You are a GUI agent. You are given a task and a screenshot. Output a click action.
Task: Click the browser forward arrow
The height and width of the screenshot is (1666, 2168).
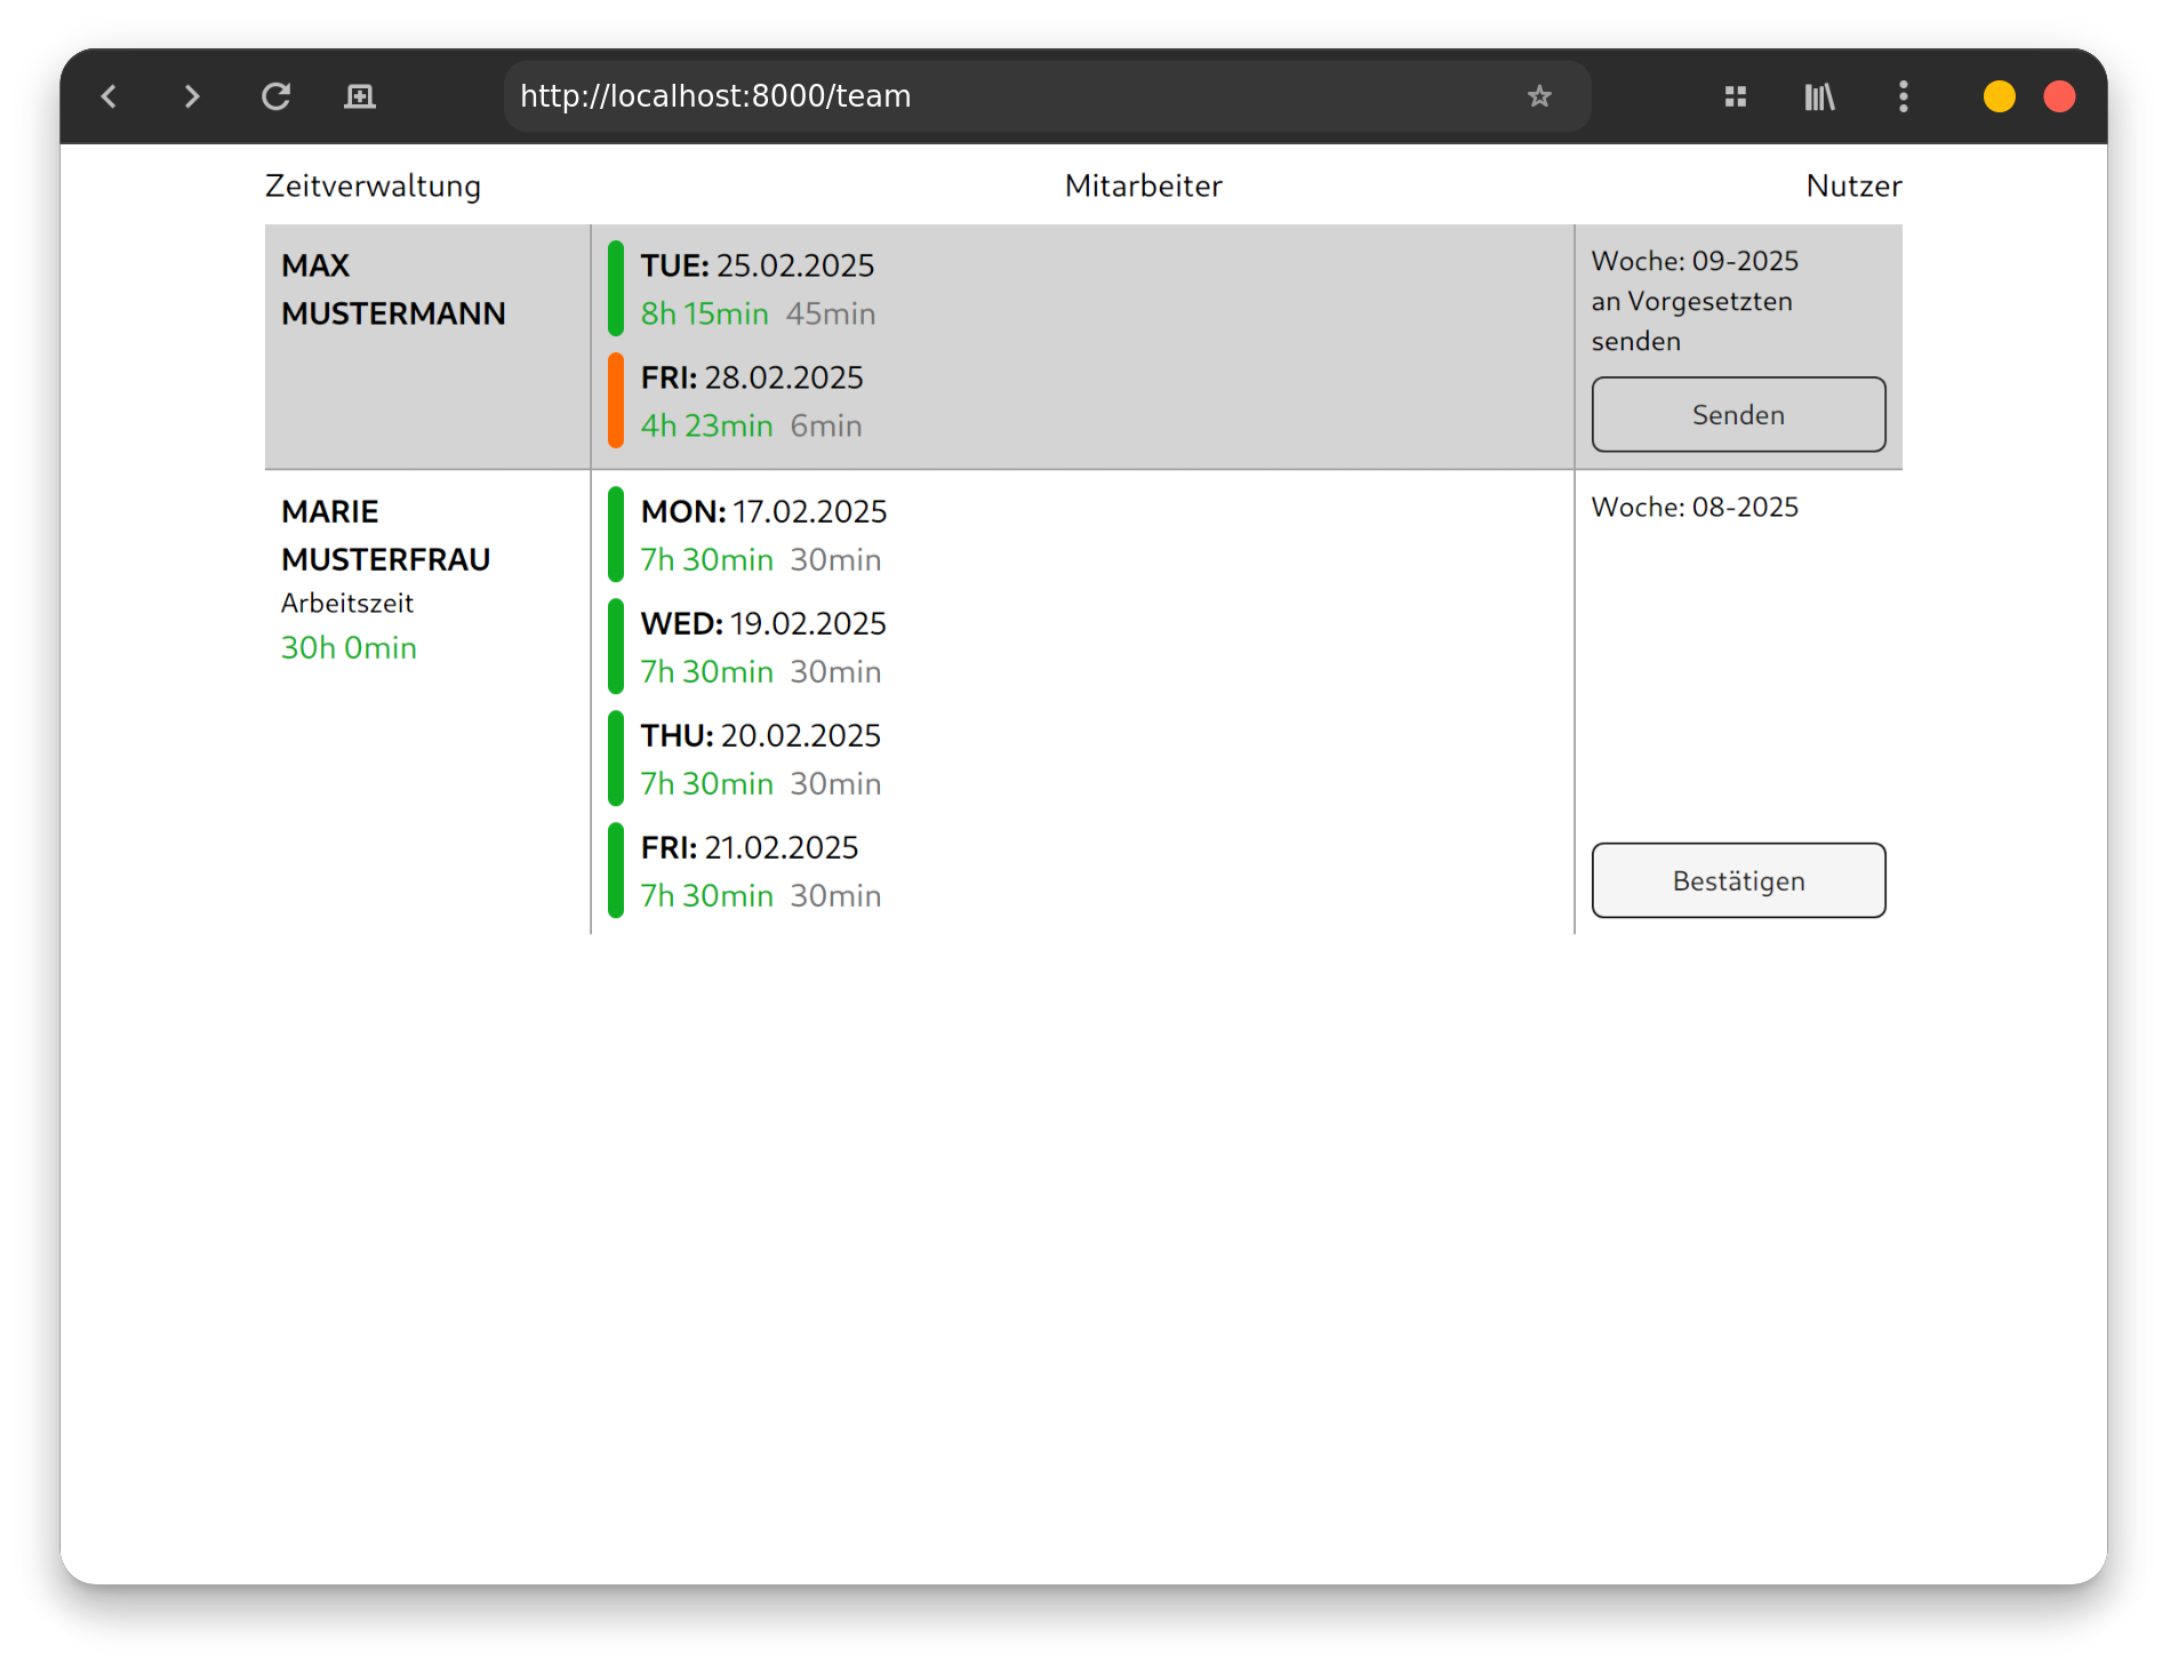(x=192, y=97)
